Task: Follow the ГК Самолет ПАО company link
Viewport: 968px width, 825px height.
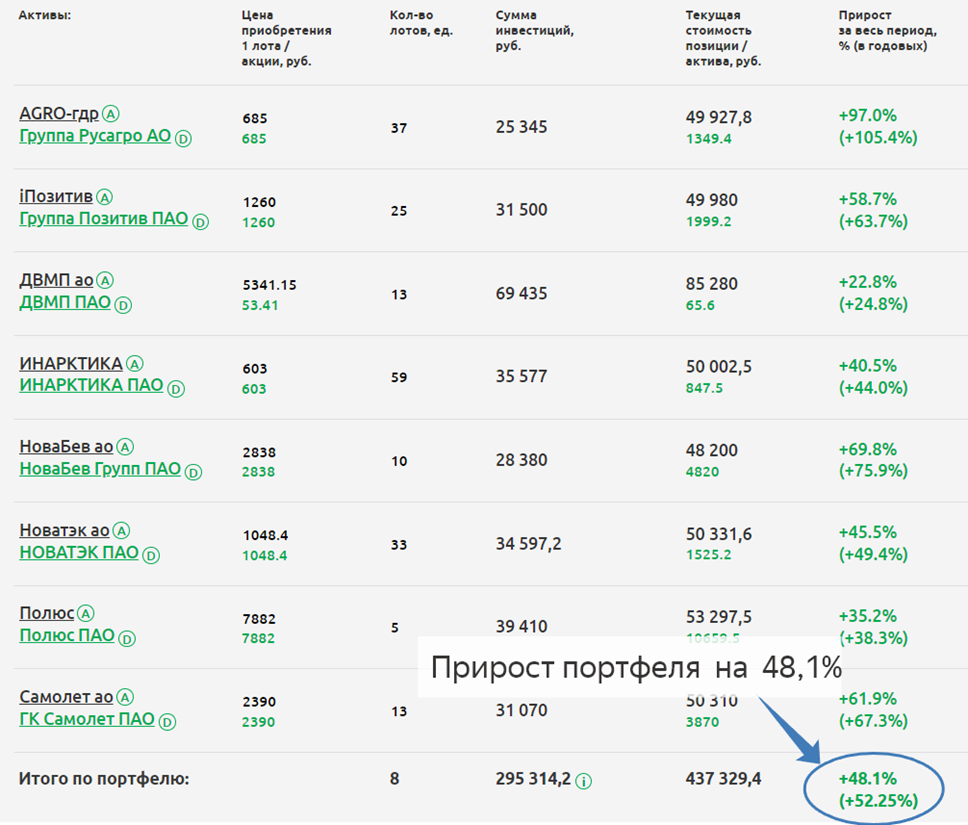Action: [87, 719]
